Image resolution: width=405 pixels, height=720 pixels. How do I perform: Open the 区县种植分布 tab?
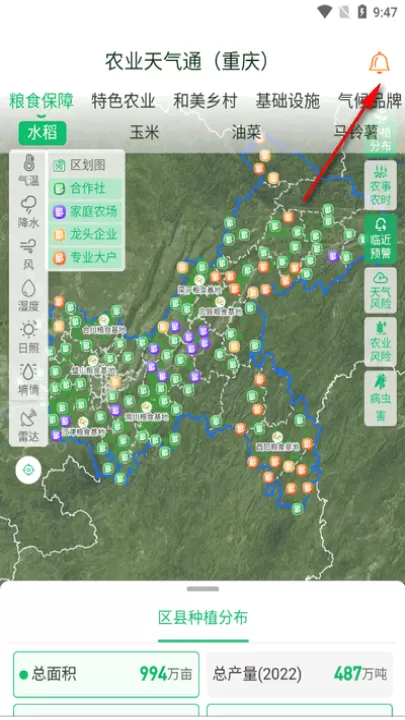coord(203,618)
